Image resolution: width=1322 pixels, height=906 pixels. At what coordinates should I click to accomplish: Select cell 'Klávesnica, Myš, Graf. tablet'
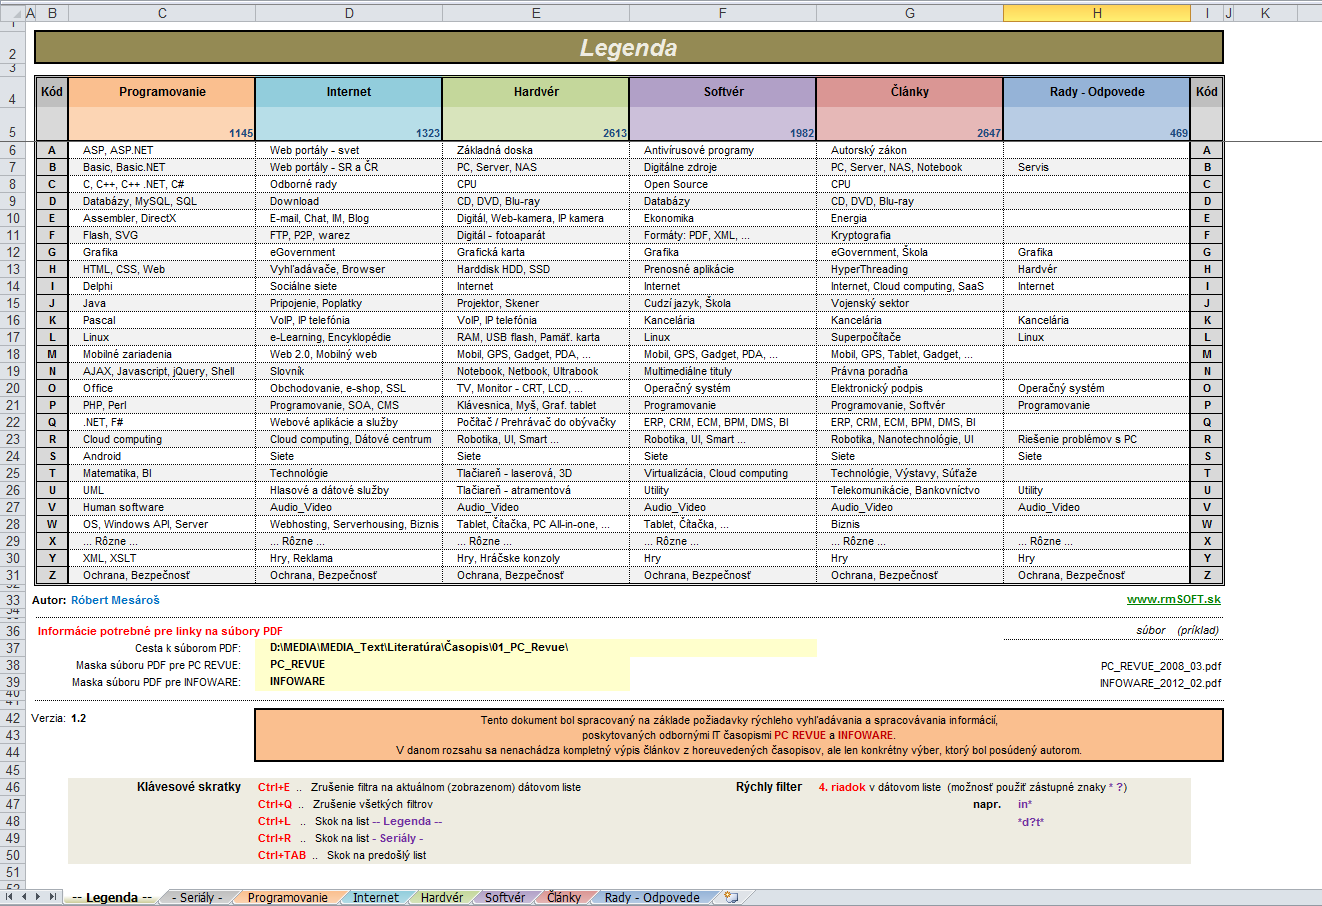(536, 405)
